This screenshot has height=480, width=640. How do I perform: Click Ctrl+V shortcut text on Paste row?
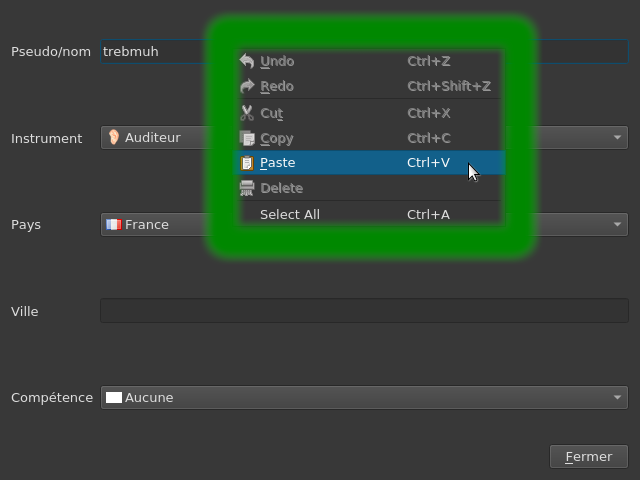point(428,162)
